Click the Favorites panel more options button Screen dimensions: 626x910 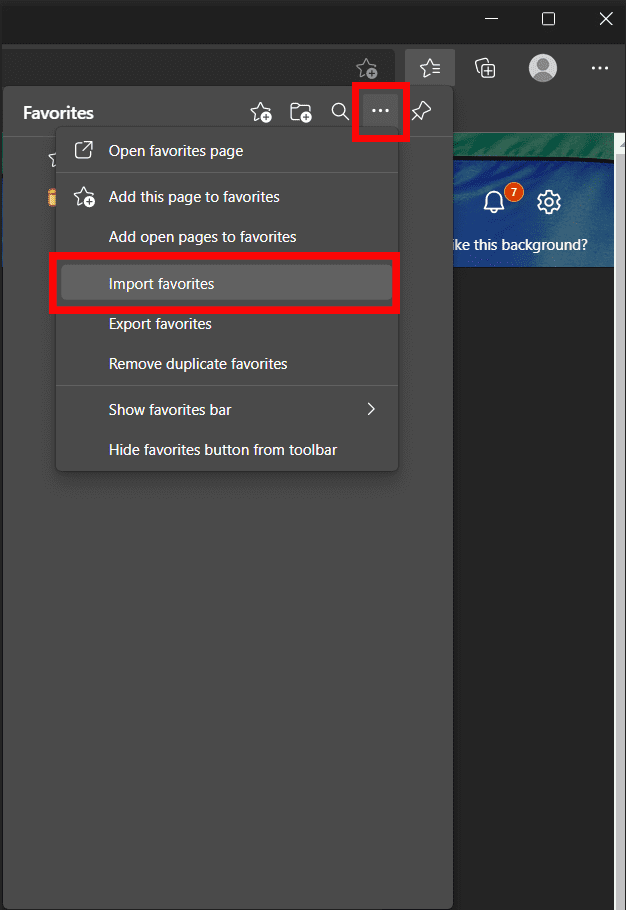coord(380,111)
